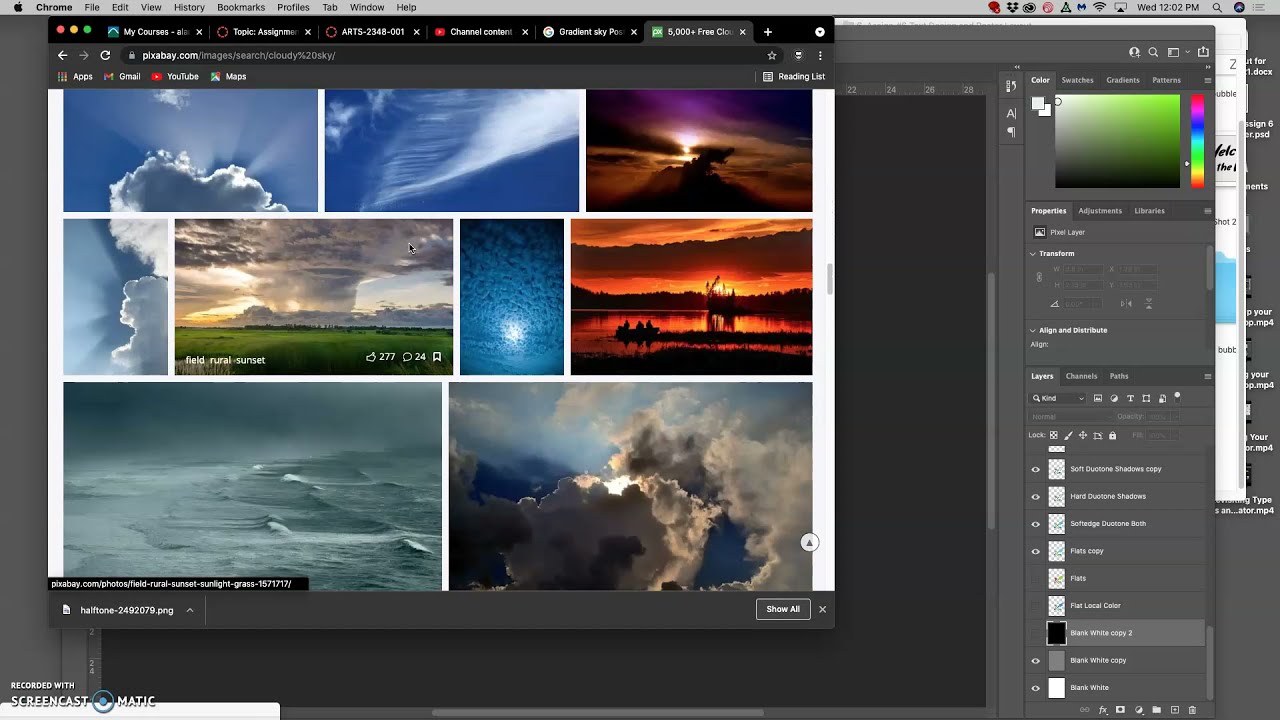Image resolution: width=1280 pixels, height=720 pixels.
Task: Click the flip horizontal icon in Properties
Action: point(1127,304)
